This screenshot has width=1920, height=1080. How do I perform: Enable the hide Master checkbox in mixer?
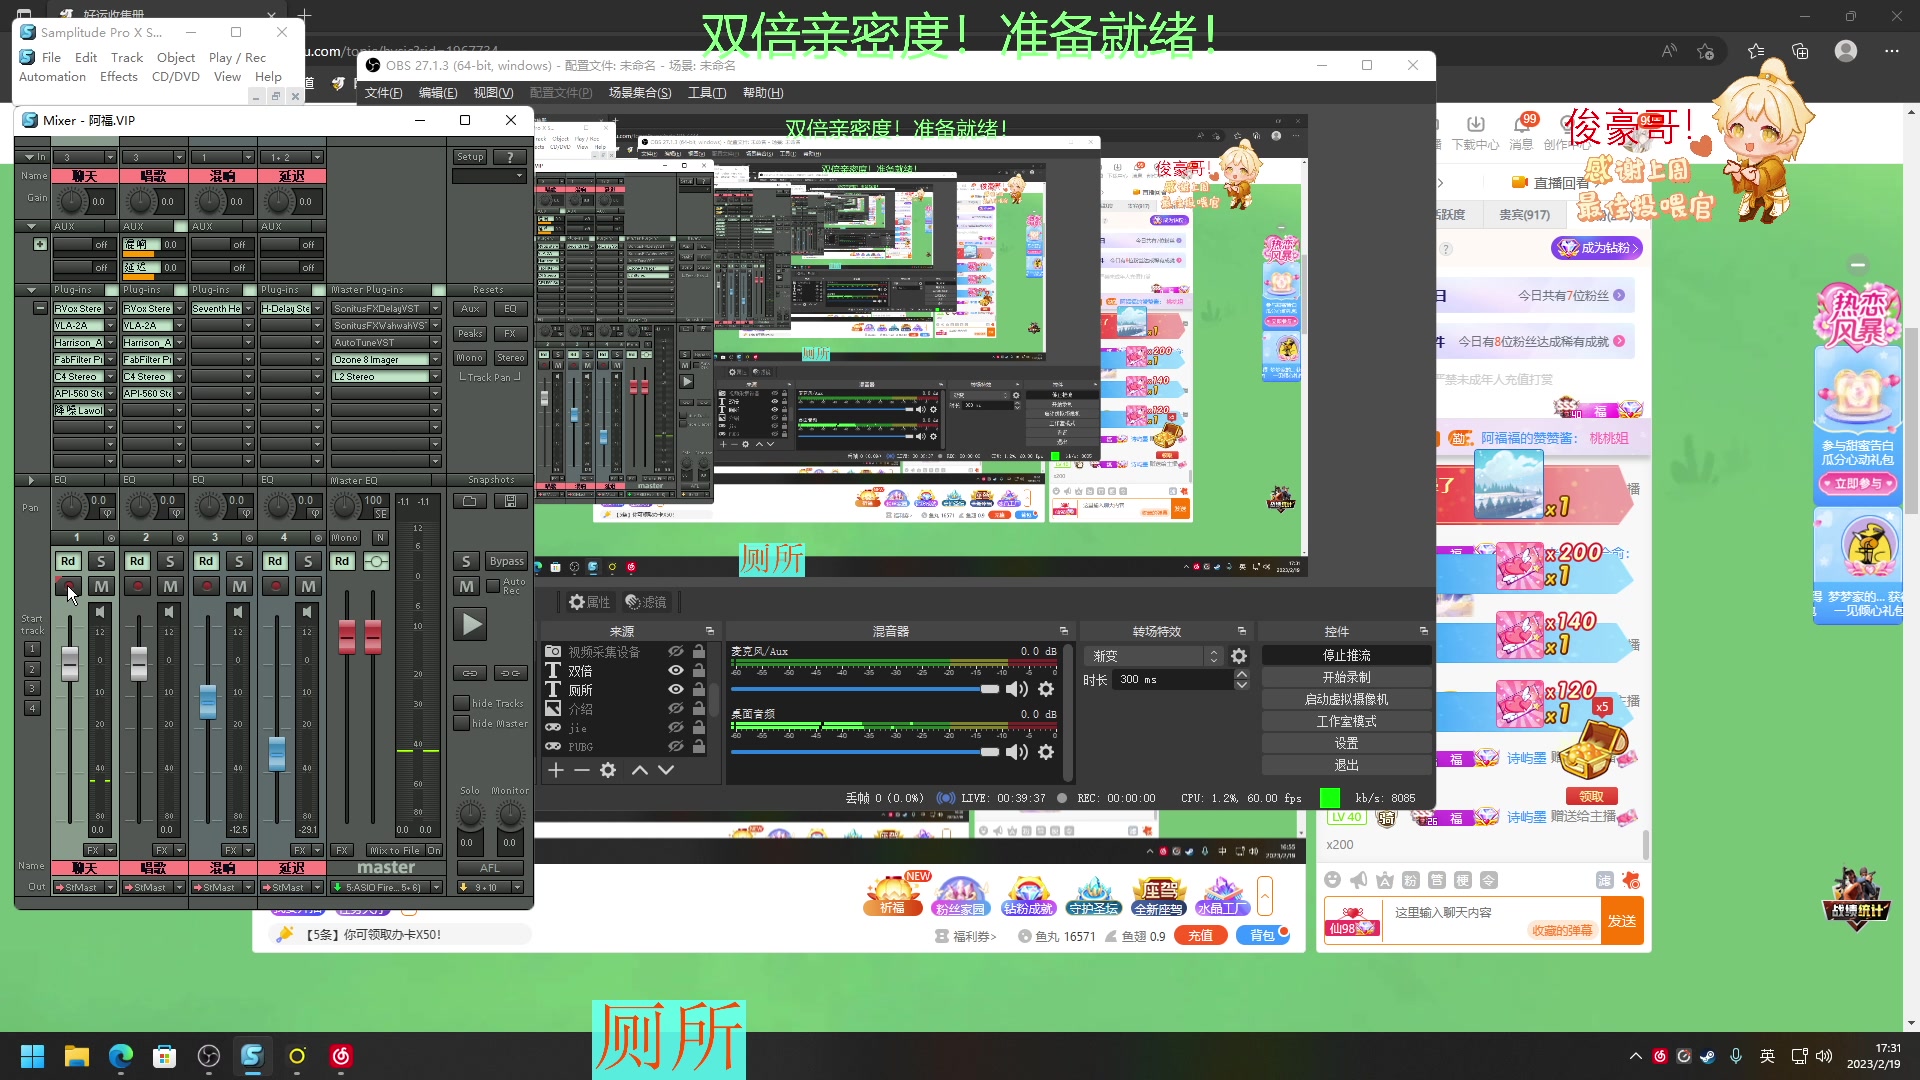462,724
